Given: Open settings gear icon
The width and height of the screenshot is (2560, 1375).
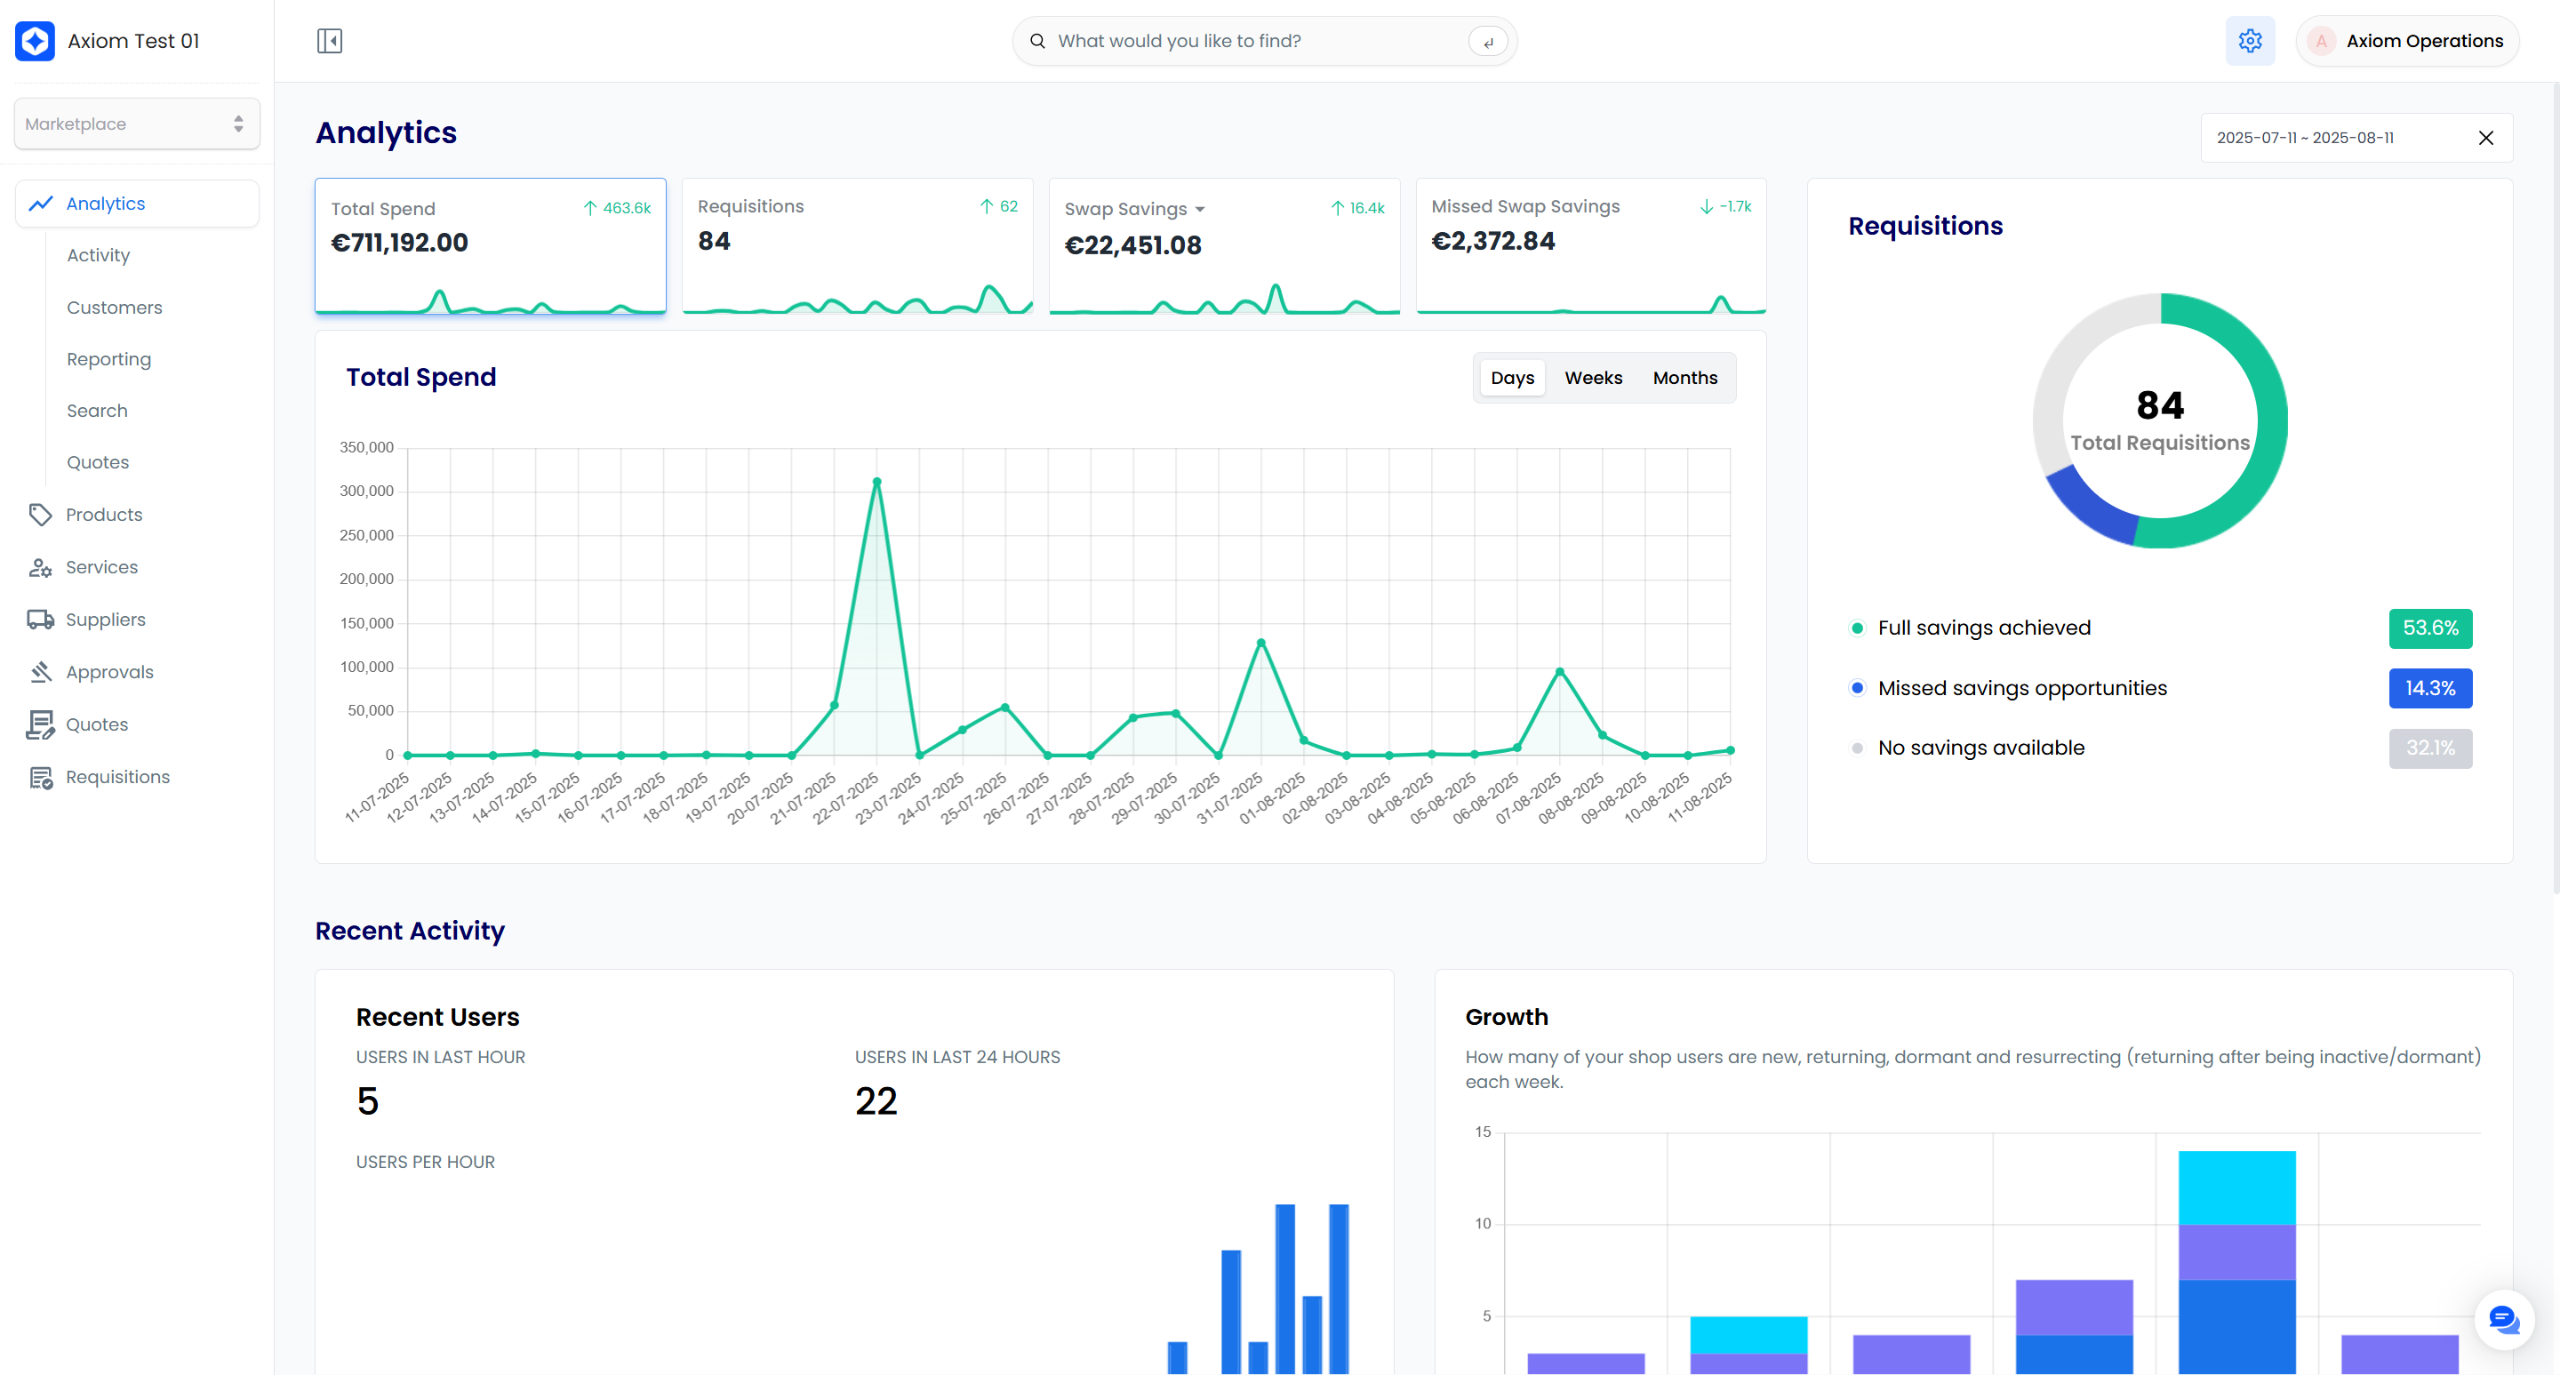Looking at the screenshot, I should (x=2249, y=41).
